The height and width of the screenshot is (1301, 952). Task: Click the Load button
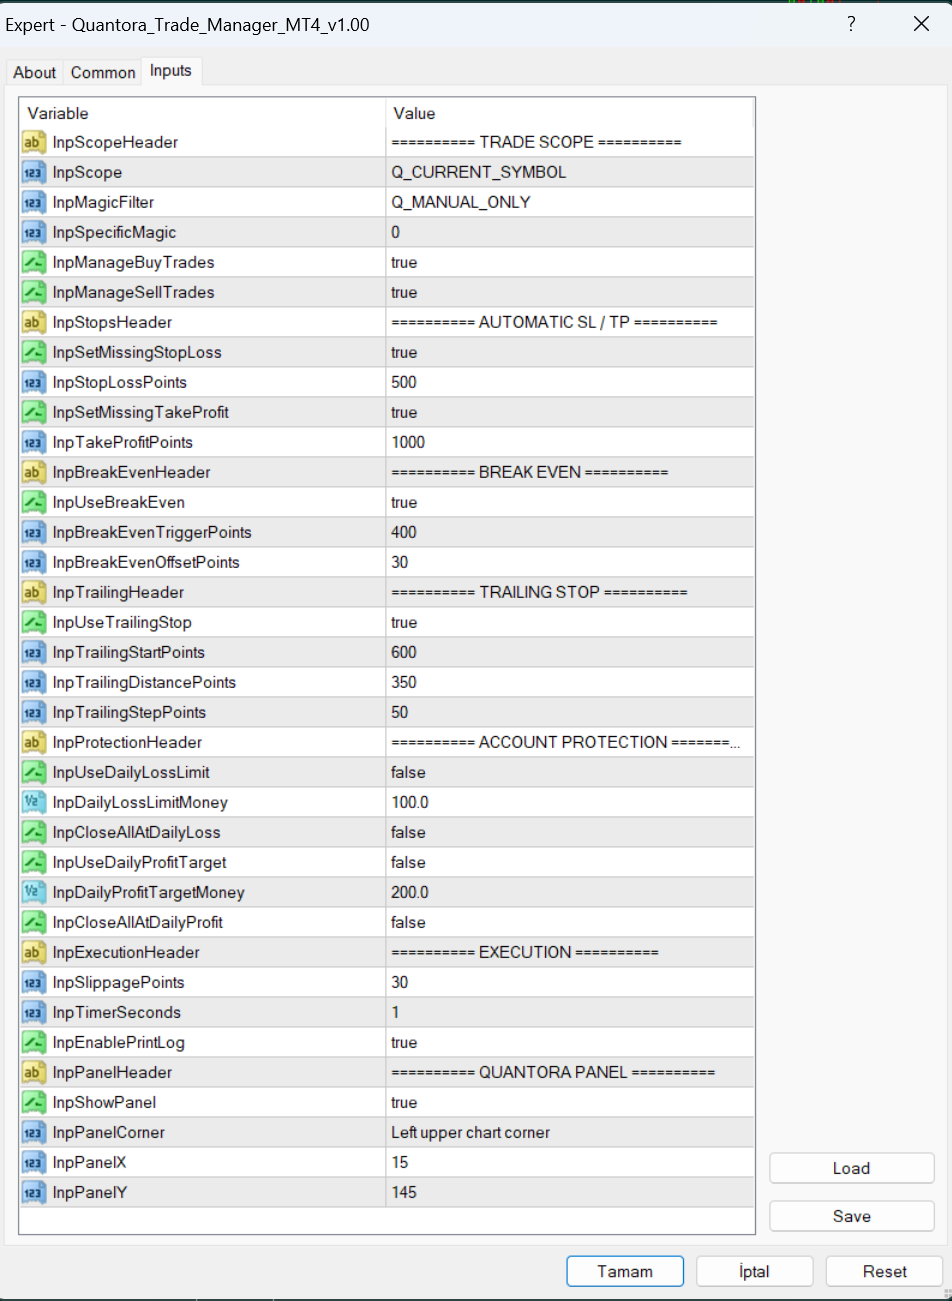(852, 1168)
